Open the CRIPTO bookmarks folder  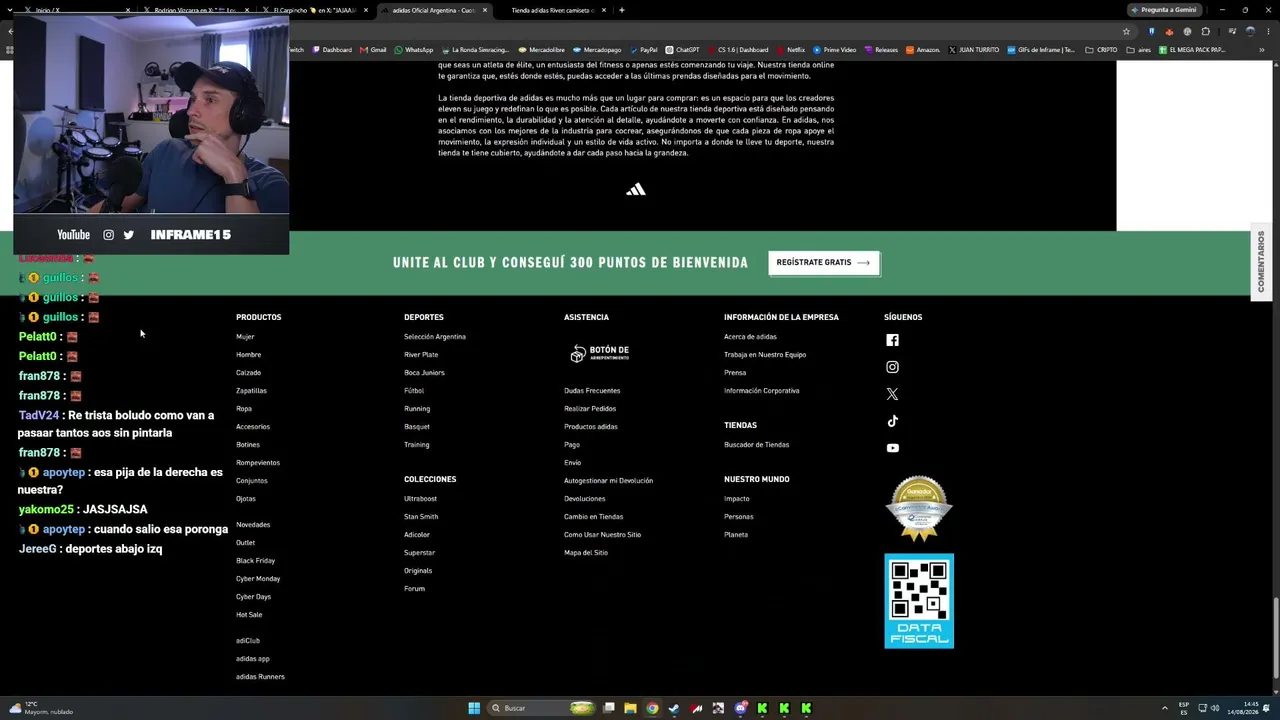1101,50
